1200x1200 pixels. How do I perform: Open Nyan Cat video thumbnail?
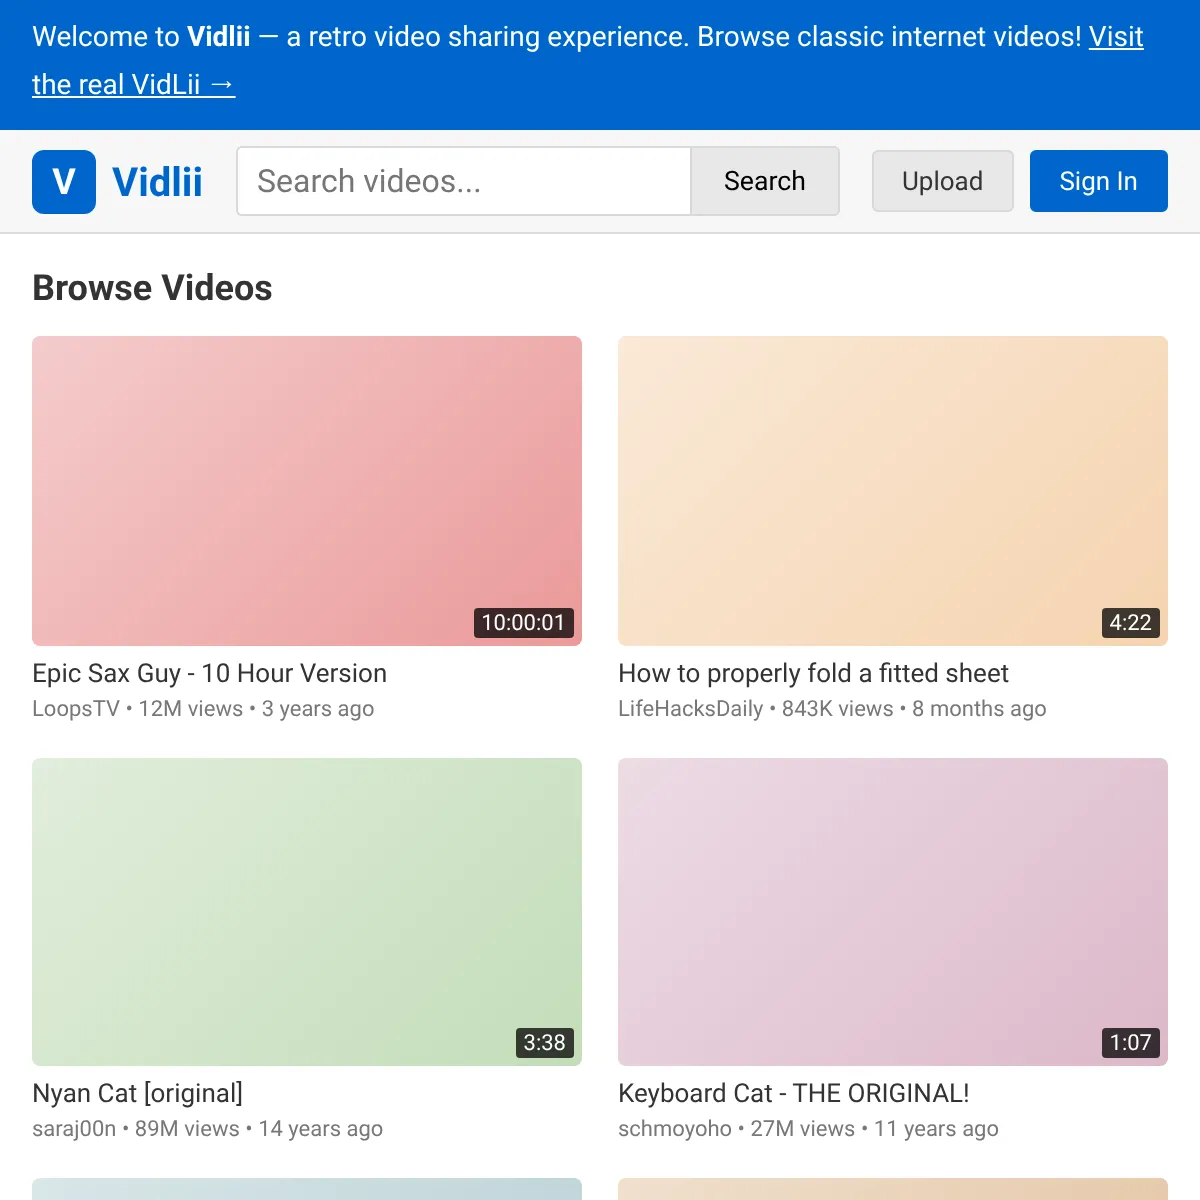pyautogui.click(x=307, y=912)
